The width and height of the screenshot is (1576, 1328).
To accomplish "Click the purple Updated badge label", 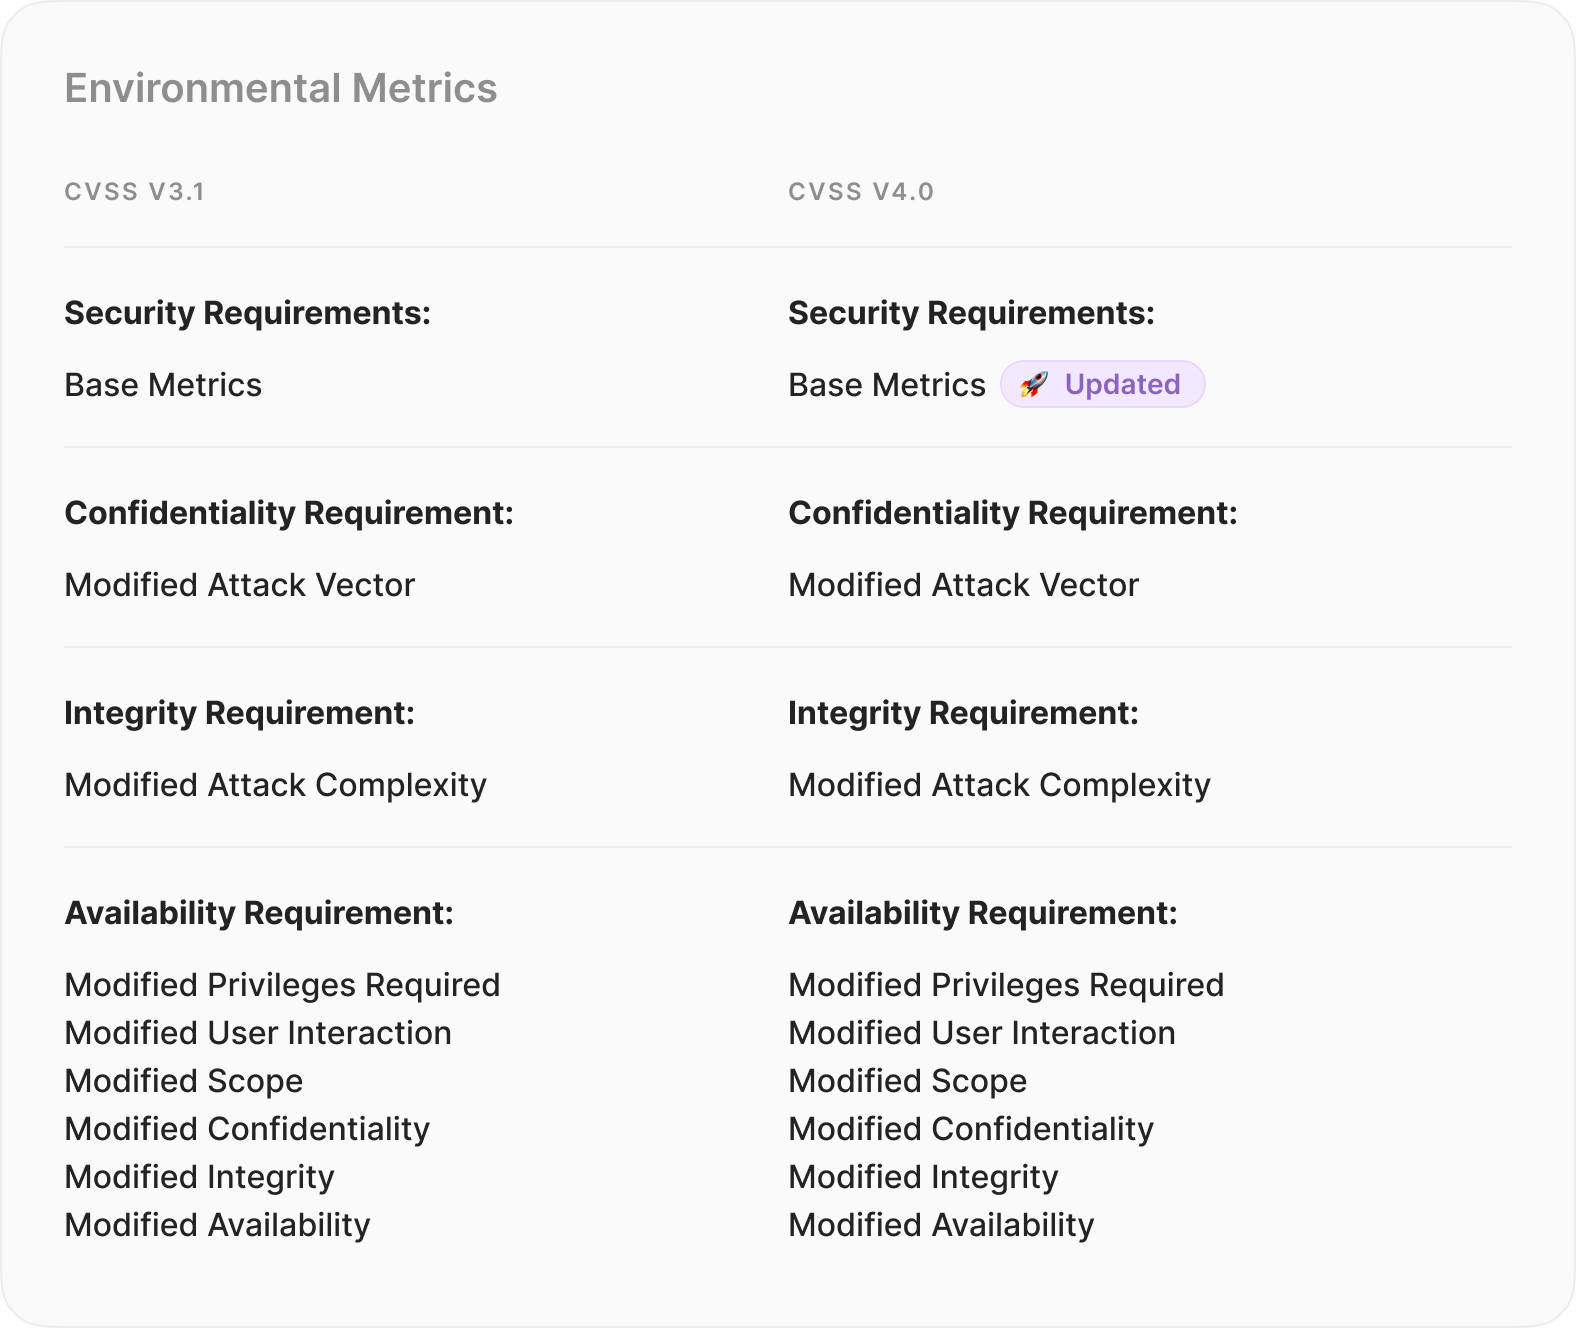I will pyautogui.click(x=1122, y=385).
